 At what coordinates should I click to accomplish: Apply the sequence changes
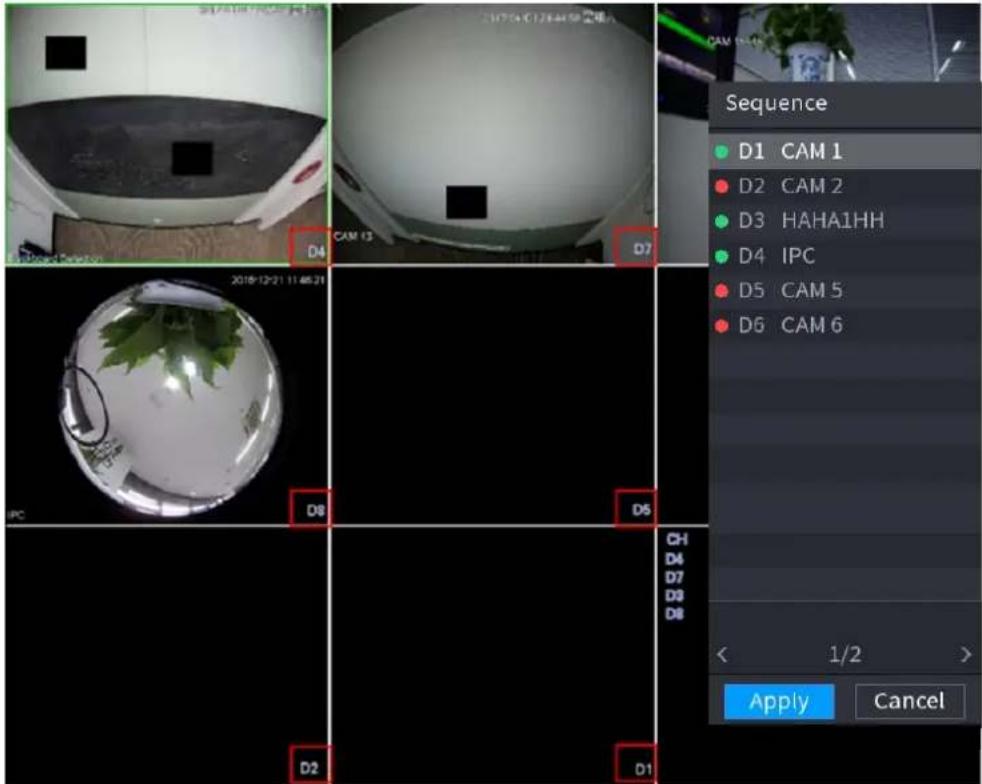pos(779,701)
